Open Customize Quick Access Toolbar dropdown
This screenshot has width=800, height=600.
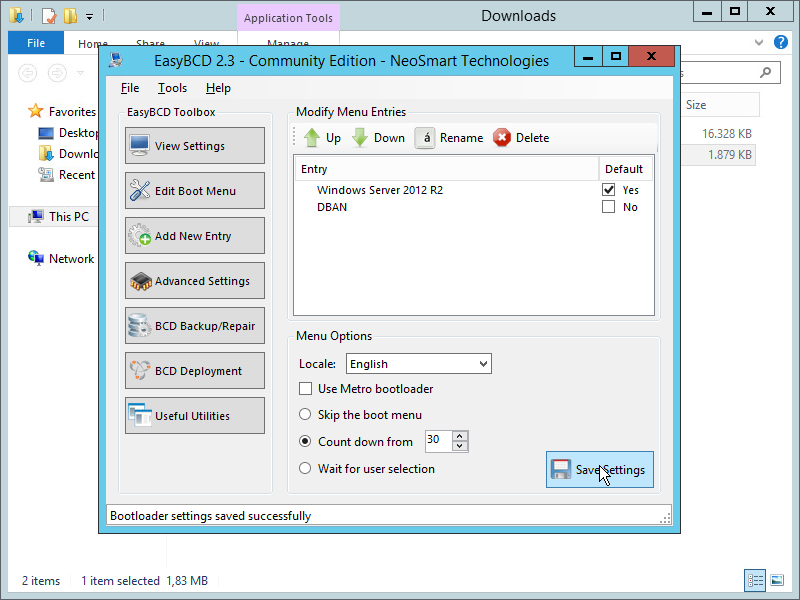pos(89,17)
